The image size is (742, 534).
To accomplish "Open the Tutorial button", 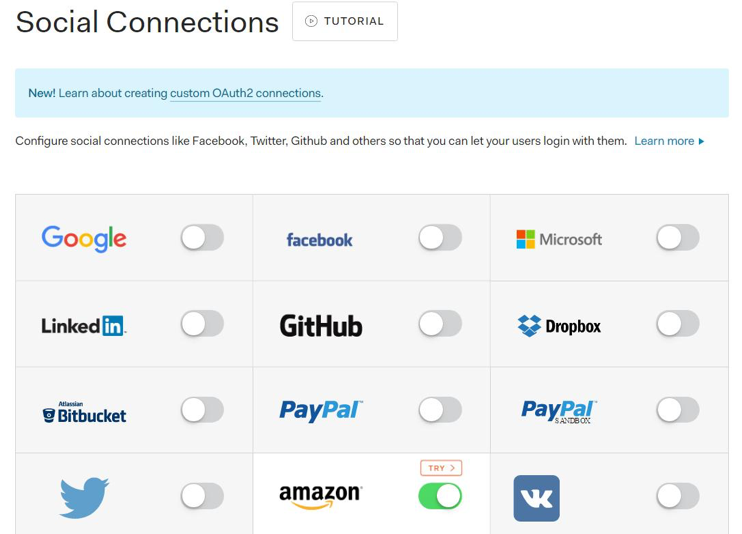I will [x=345, y=21].
